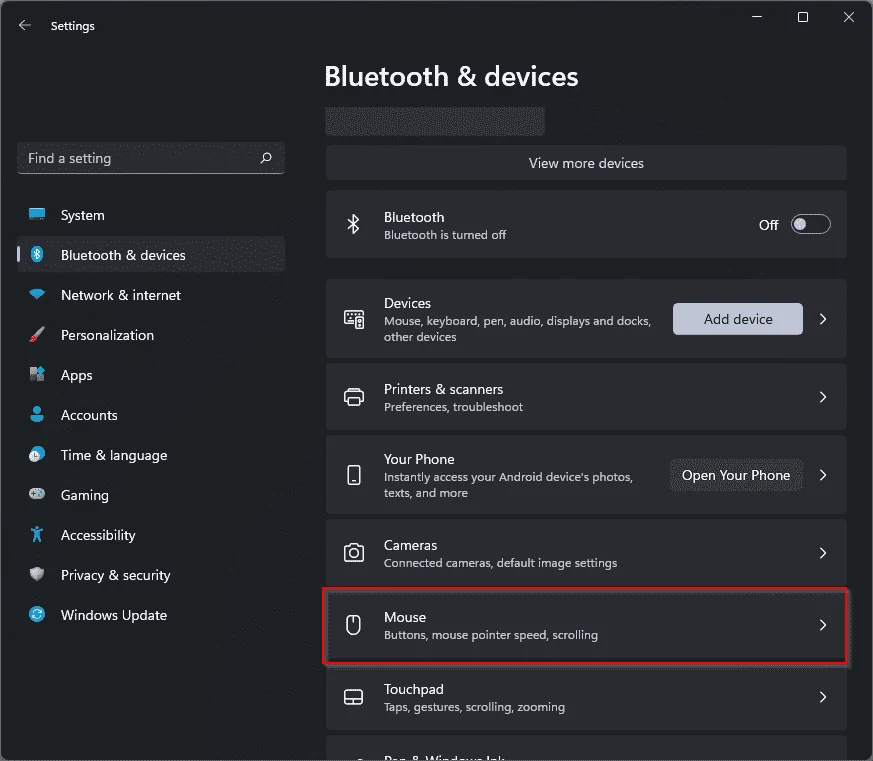Click the Find a setting search box

click(x=151, y=158)
